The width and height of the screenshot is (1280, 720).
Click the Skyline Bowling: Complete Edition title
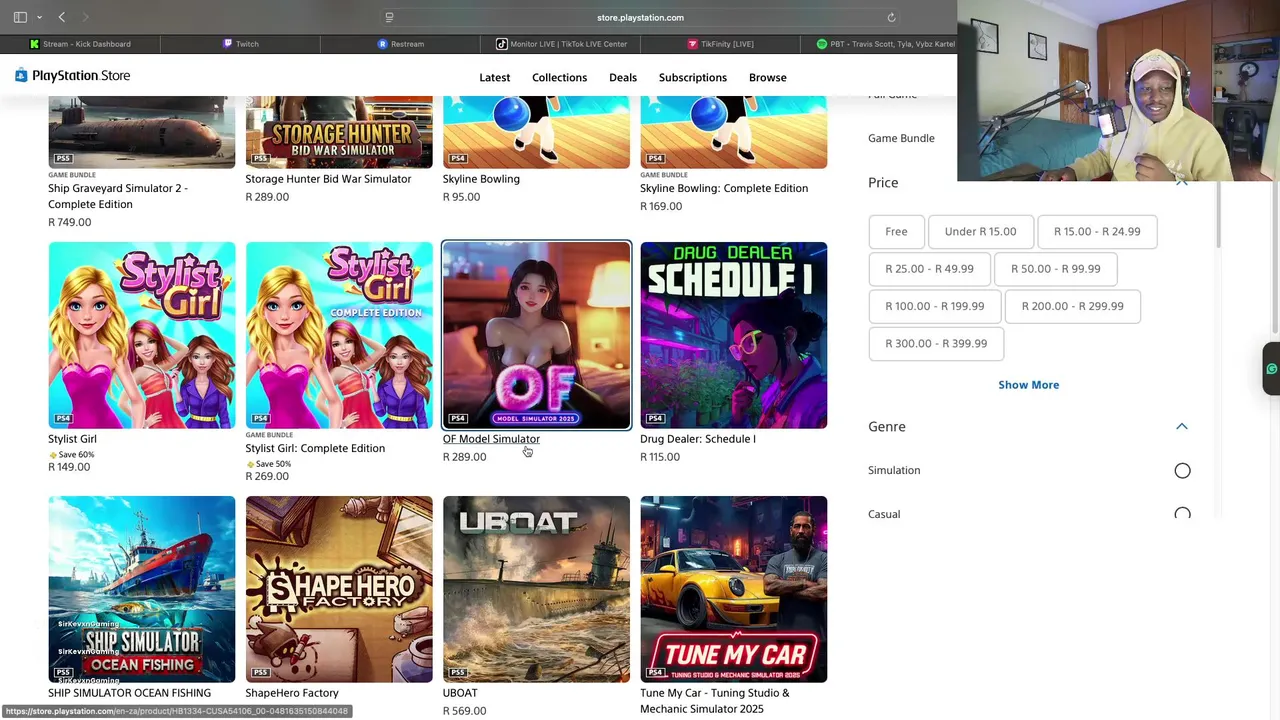[x=724, y=188]
